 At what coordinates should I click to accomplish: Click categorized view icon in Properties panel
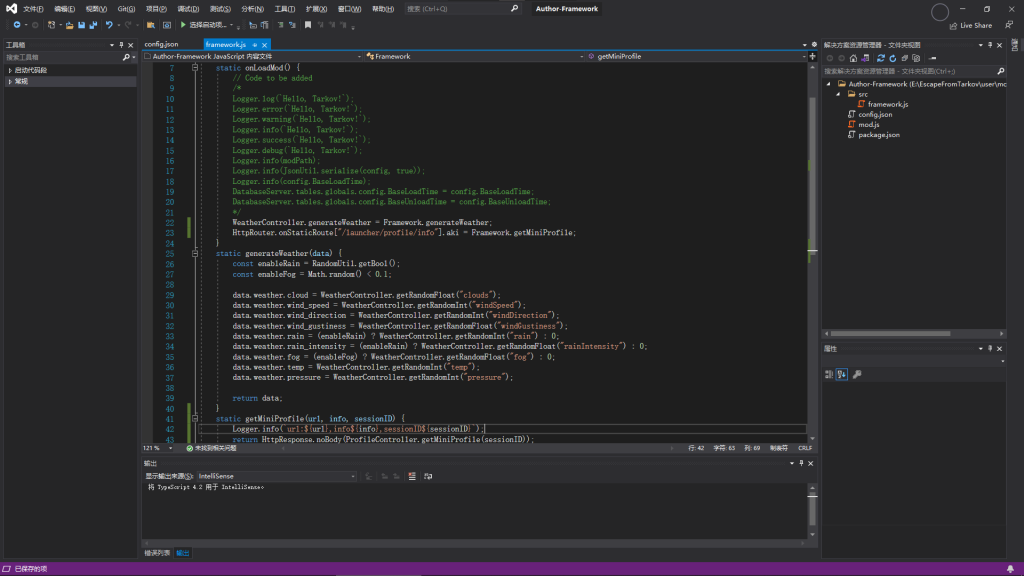click(x=829, y=374)
